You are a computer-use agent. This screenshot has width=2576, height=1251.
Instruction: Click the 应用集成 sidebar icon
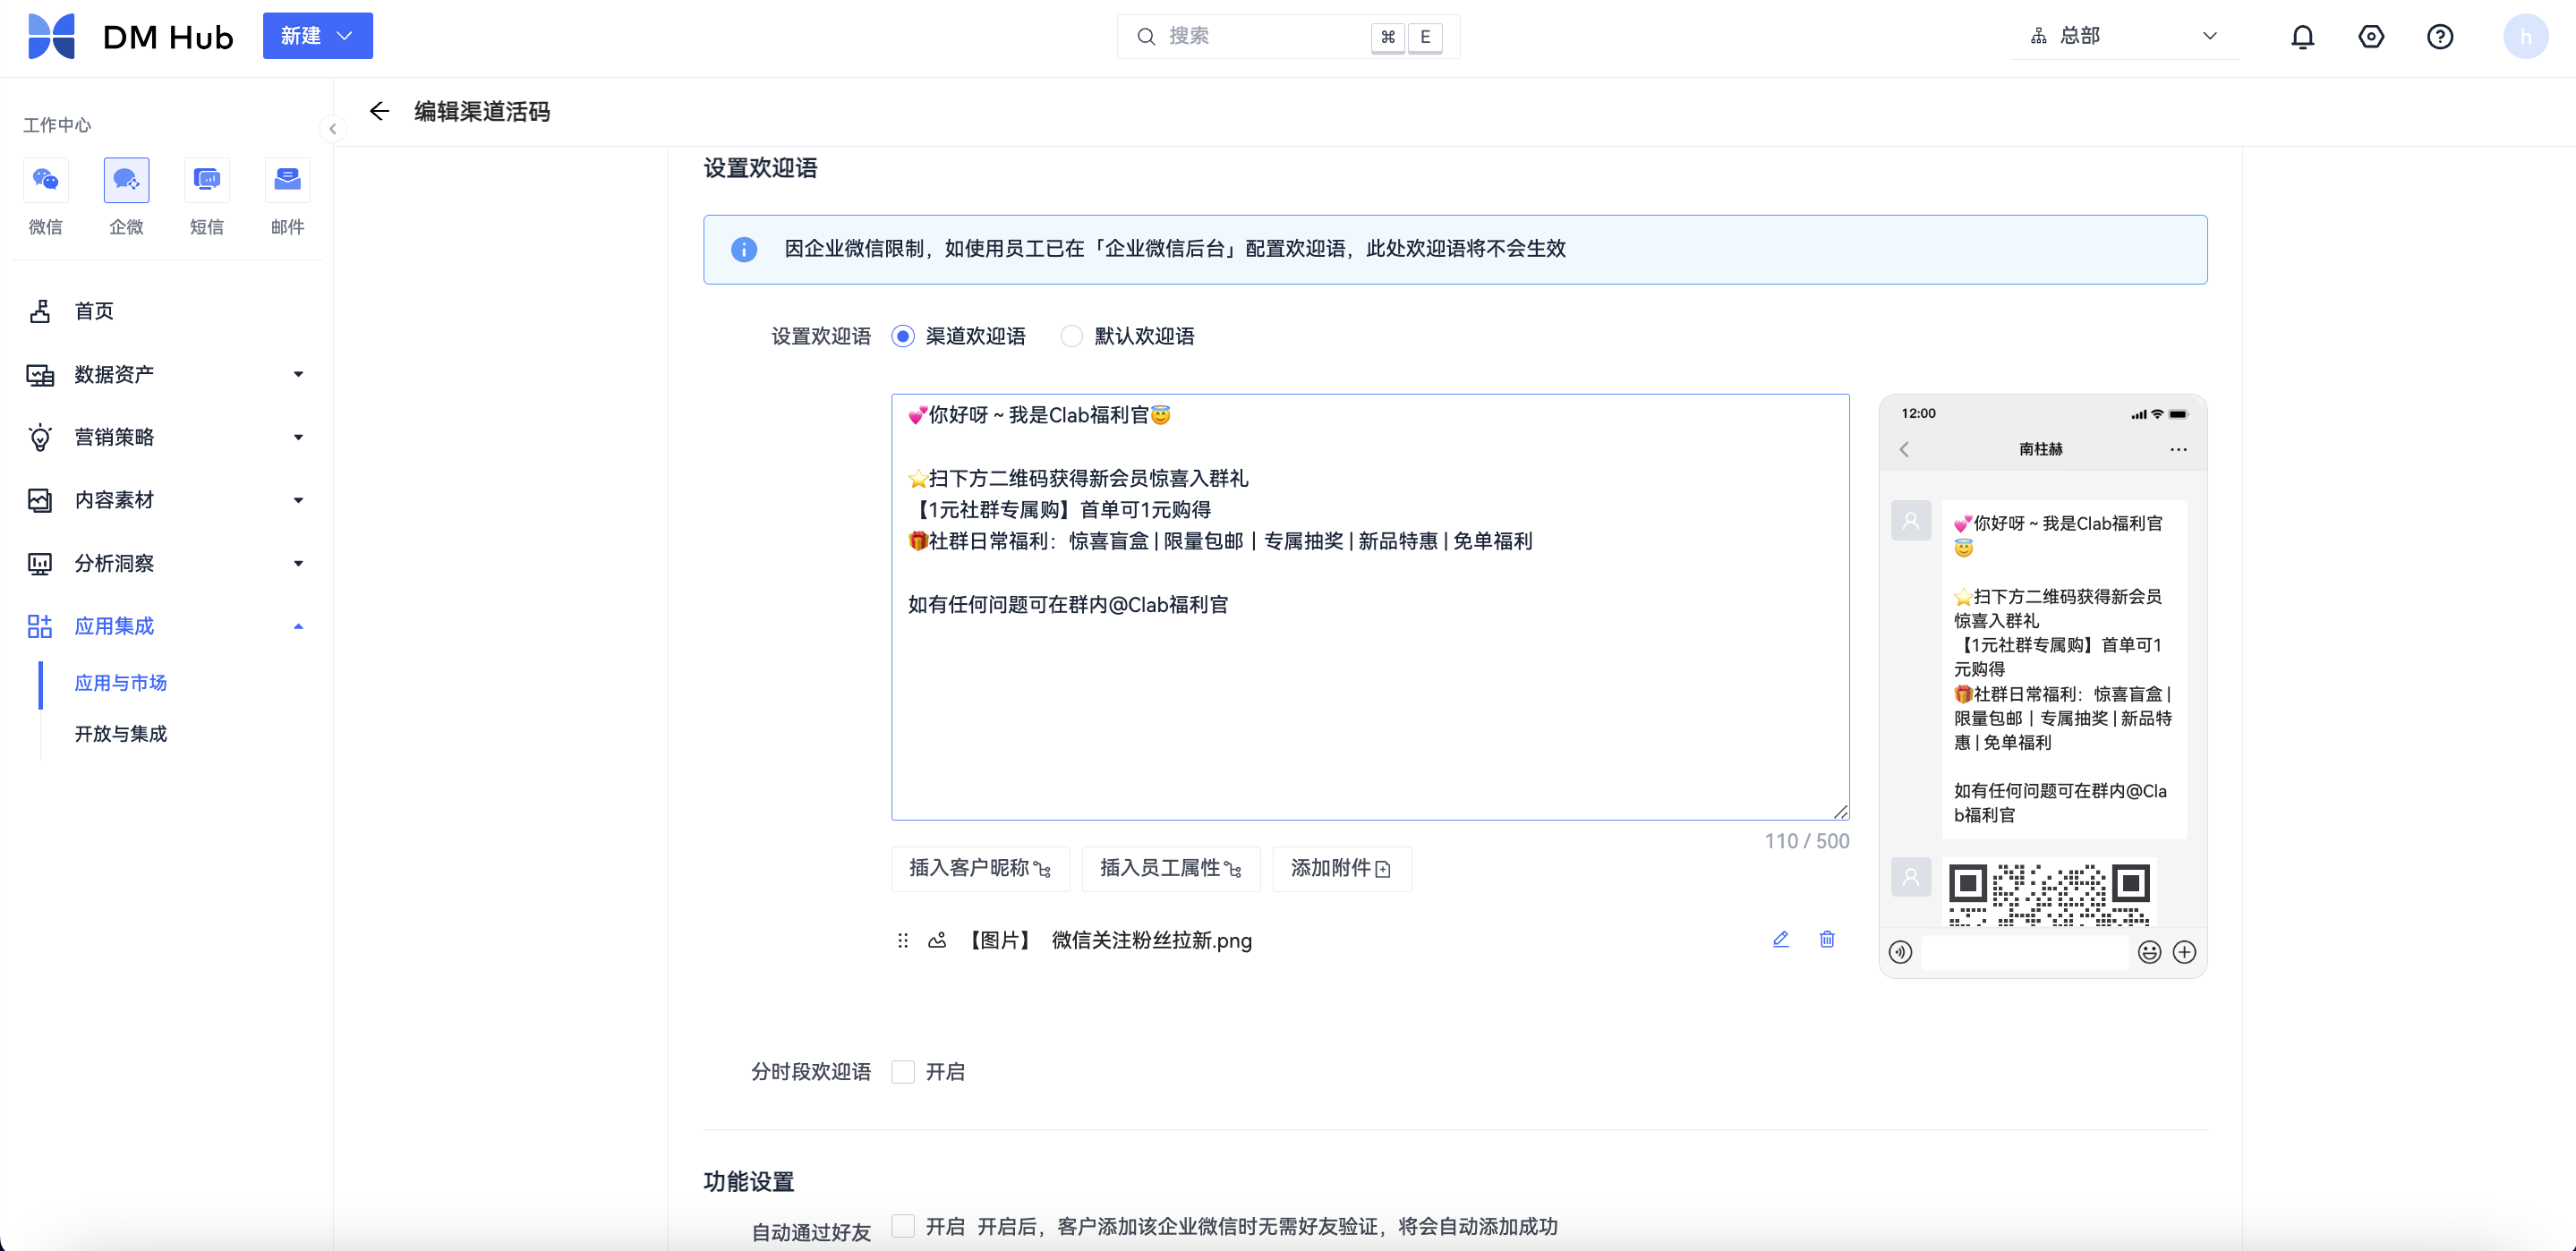[x=40, y=627]
